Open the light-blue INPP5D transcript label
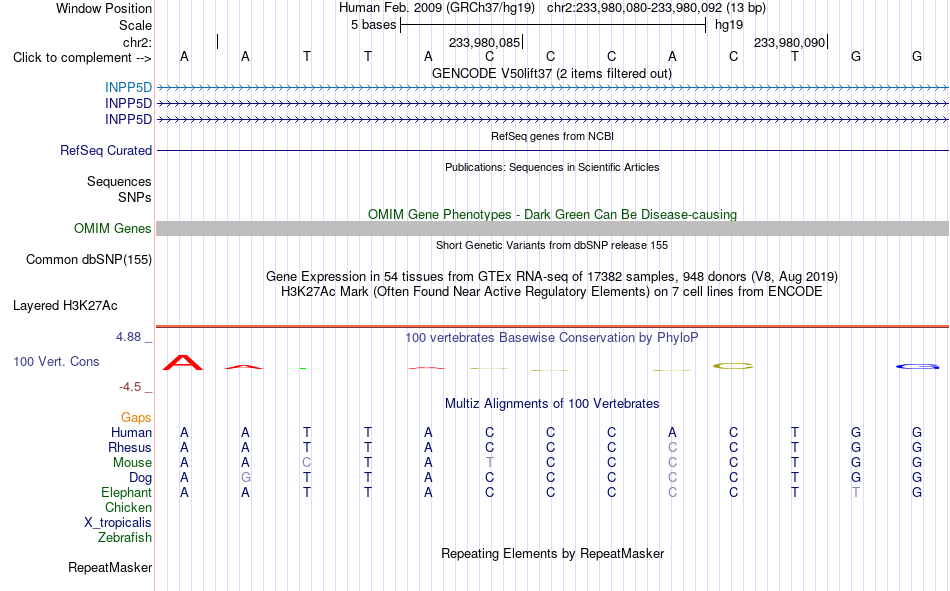 (128, 87)
